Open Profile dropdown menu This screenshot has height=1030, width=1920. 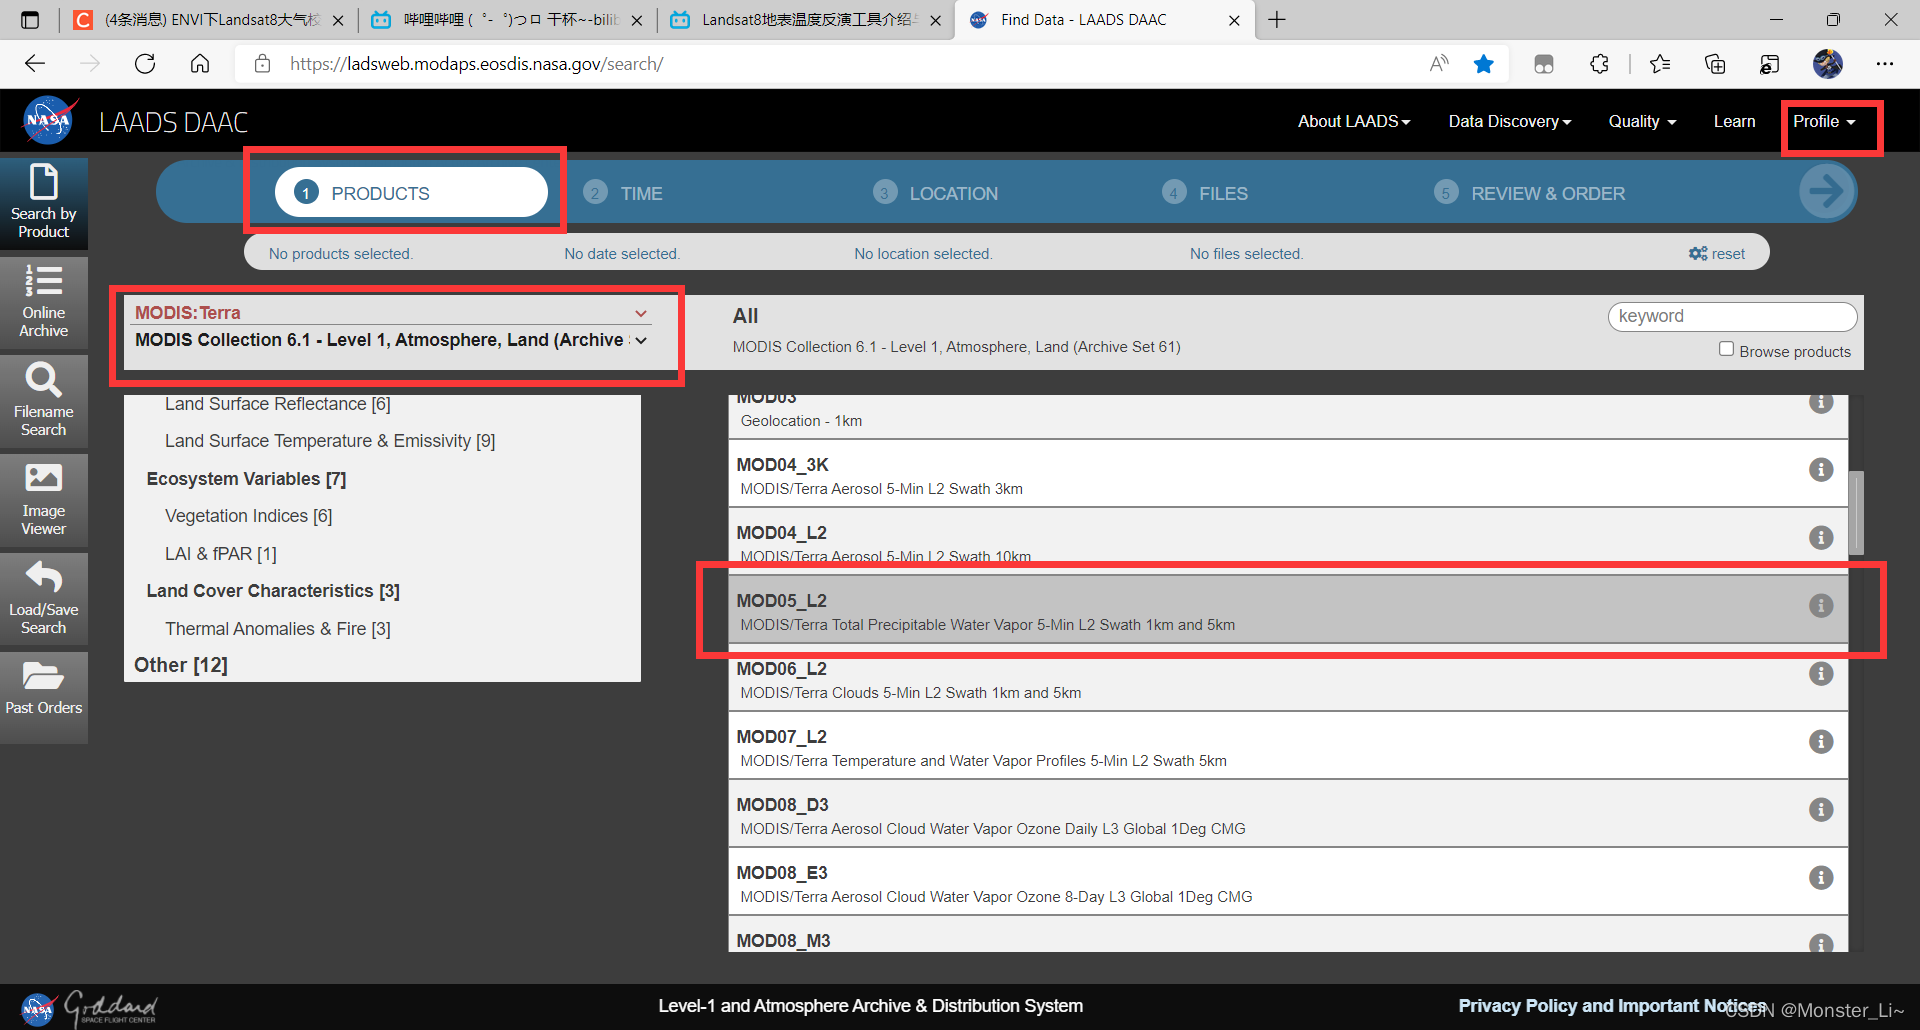1824,121
